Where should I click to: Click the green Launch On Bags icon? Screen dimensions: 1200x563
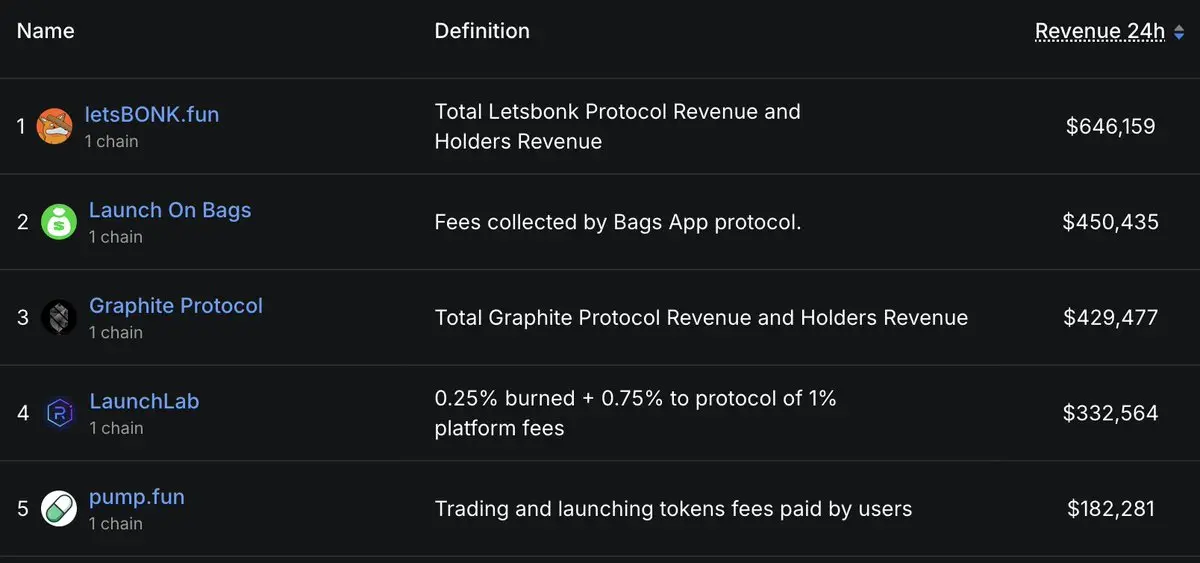[x=58, y=222]
